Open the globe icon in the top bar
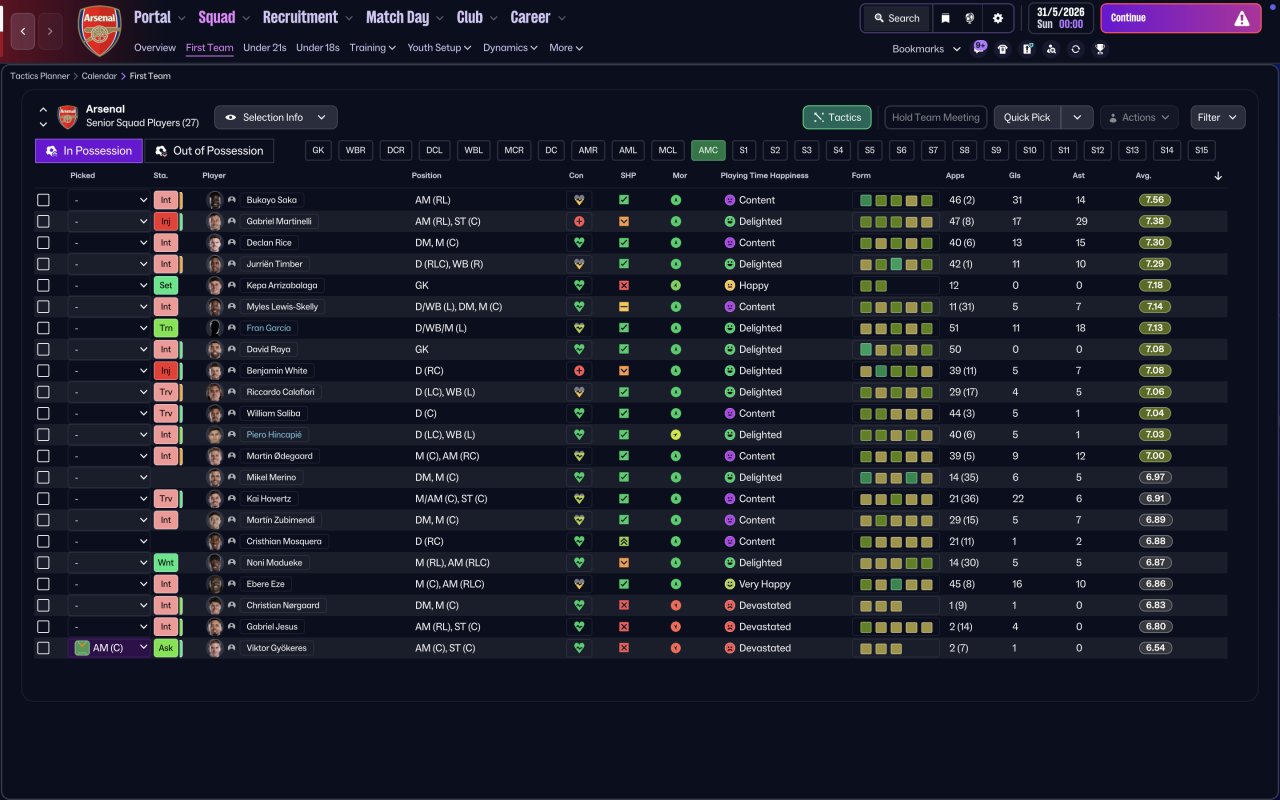Screen dimensions: 1280x800 pos(969,18)
